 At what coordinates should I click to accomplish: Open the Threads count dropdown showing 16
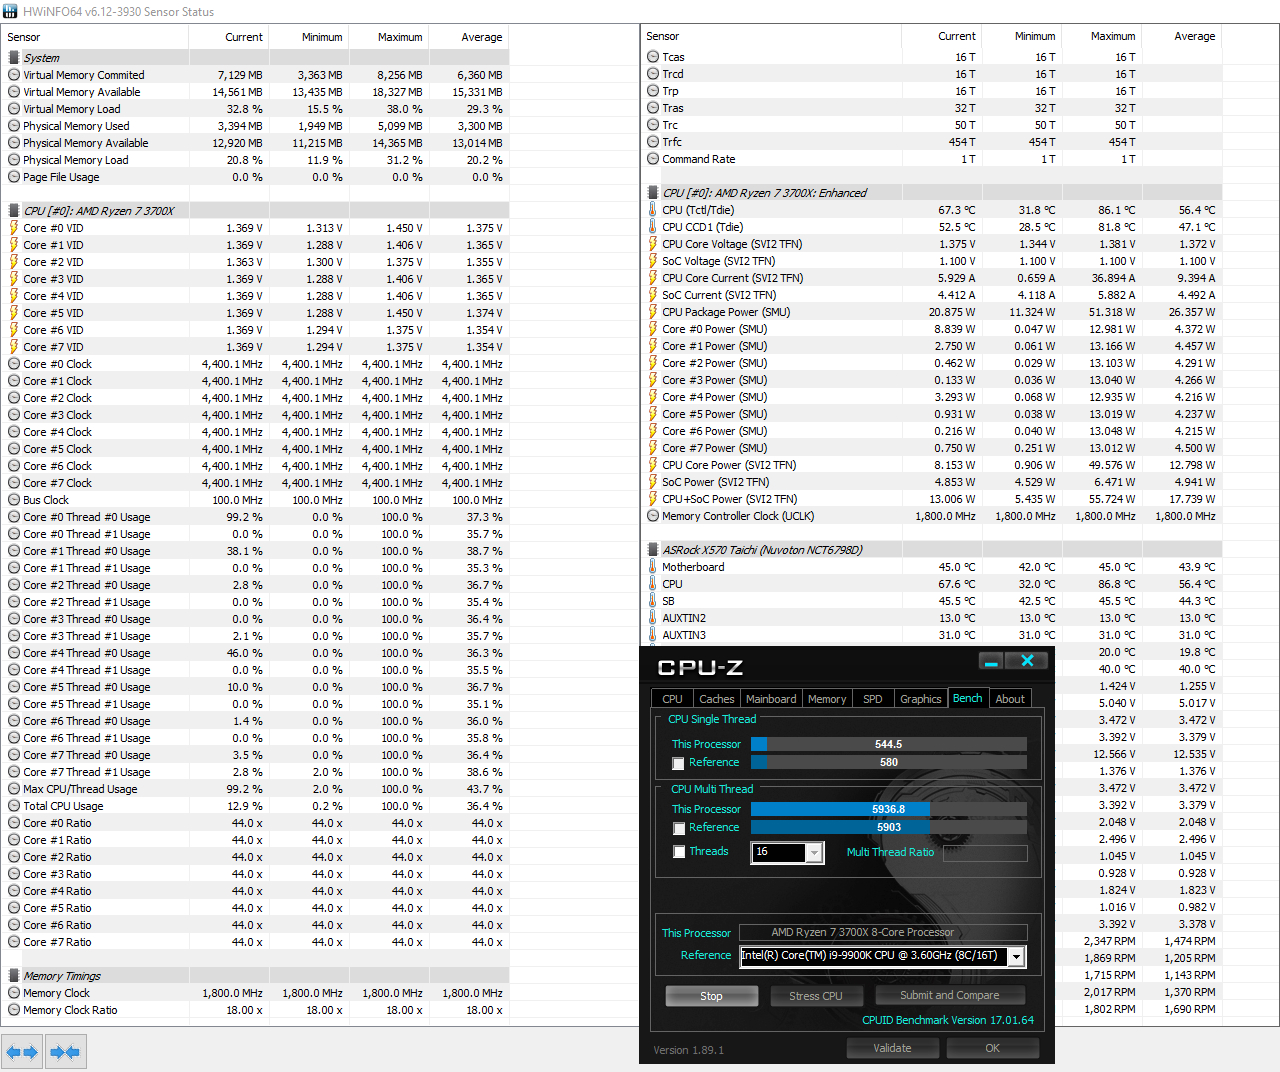[814, 852]
